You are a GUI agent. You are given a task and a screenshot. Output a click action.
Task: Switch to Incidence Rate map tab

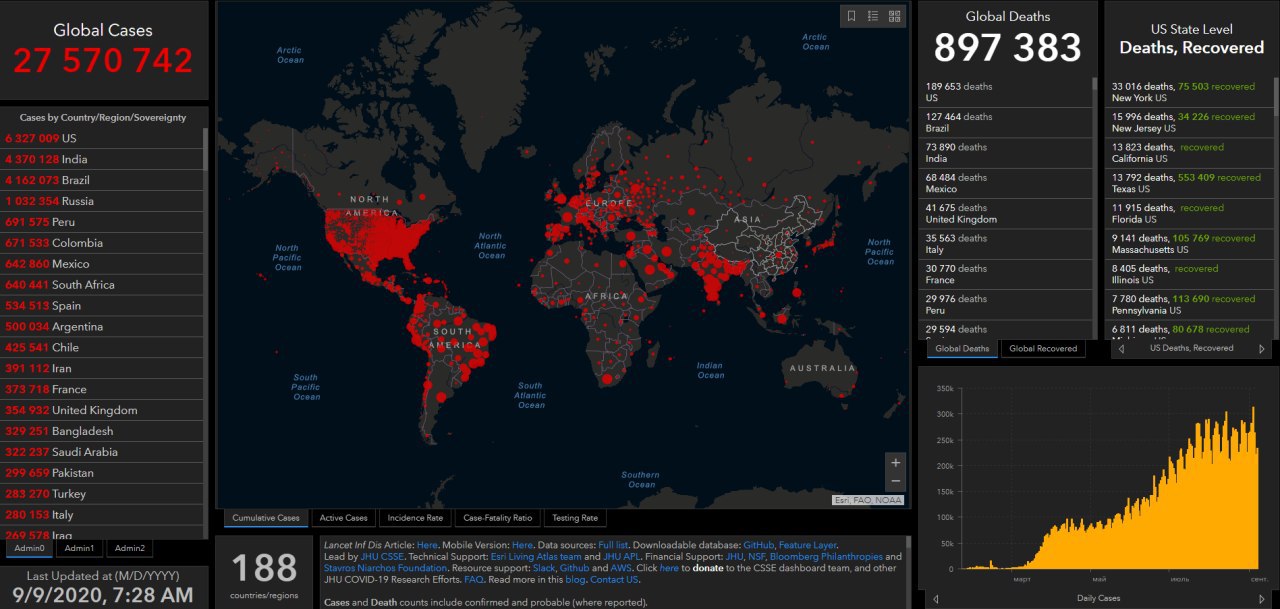pos(415,518)
